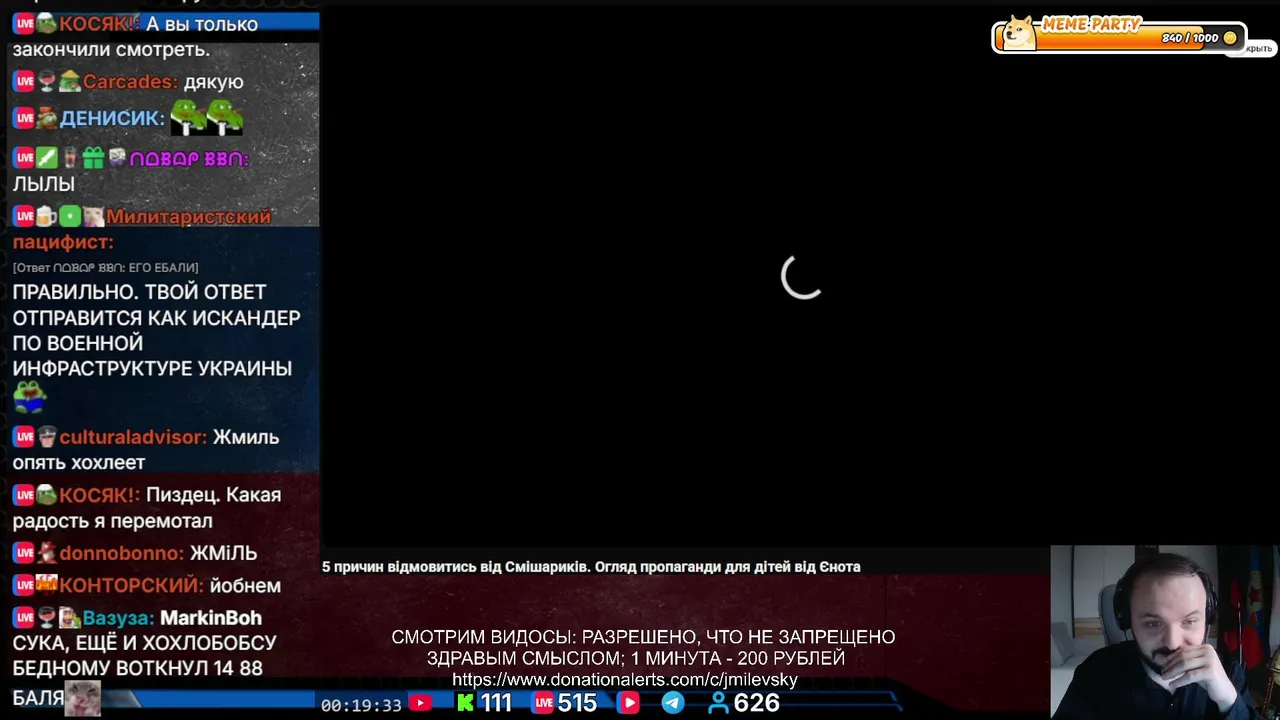Viewport: 1280px width, 720px height.
Task: Click the streamer webcam feed
Action: (1165, 632)
